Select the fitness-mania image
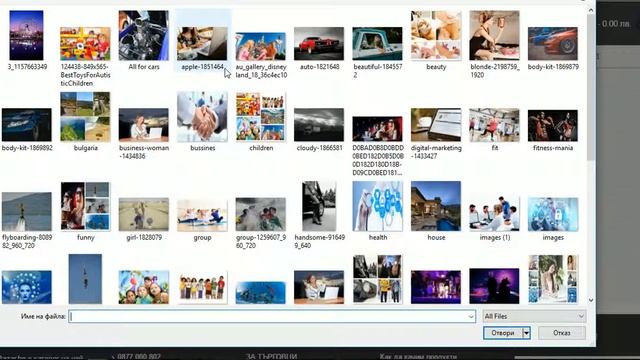 (x=553, y=126)
